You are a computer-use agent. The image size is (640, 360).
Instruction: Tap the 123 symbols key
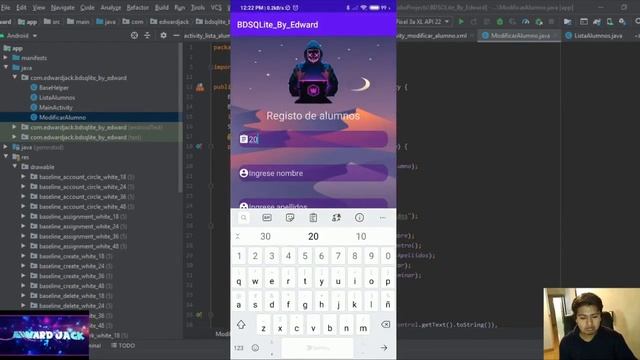(239, 348)
